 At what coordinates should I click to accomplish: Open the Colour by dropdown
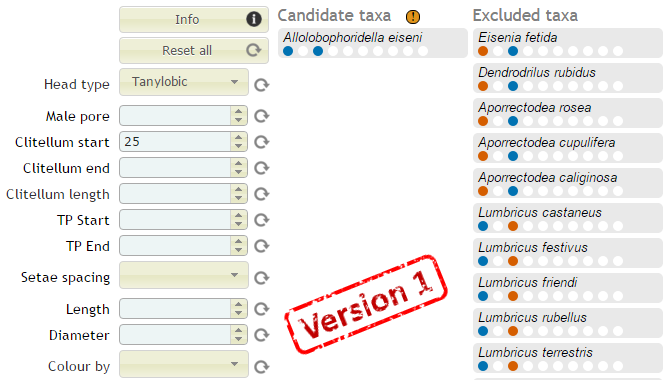184,364
